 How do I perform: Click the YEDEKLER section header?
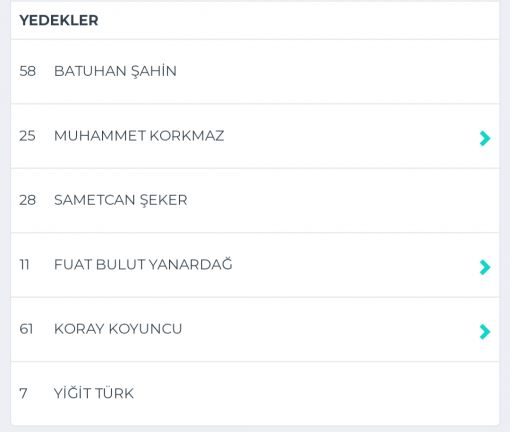pyautogui.click(x=59, y=20)
